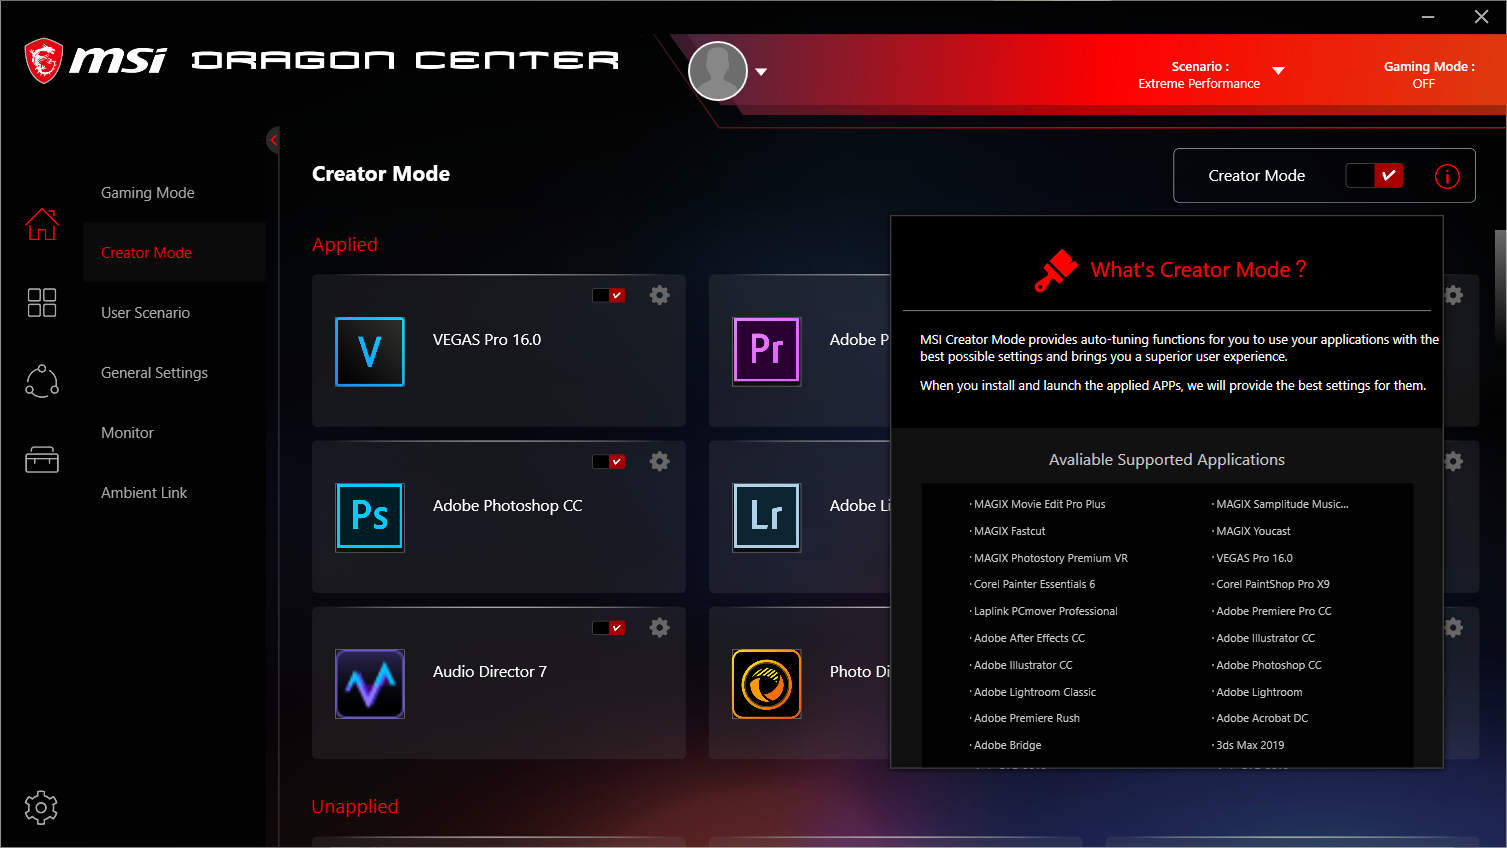Screen dimensions: 1507x848
Task: Open settings gear on the Adobe Photoshop CC card
Action: point(660,461)
